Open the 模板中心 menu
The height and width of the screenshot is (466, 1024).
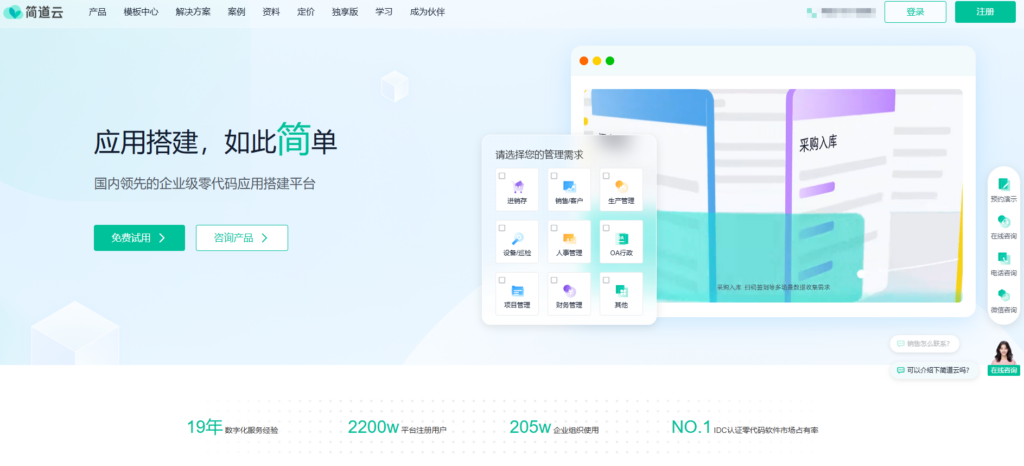[x=141, y=12]
